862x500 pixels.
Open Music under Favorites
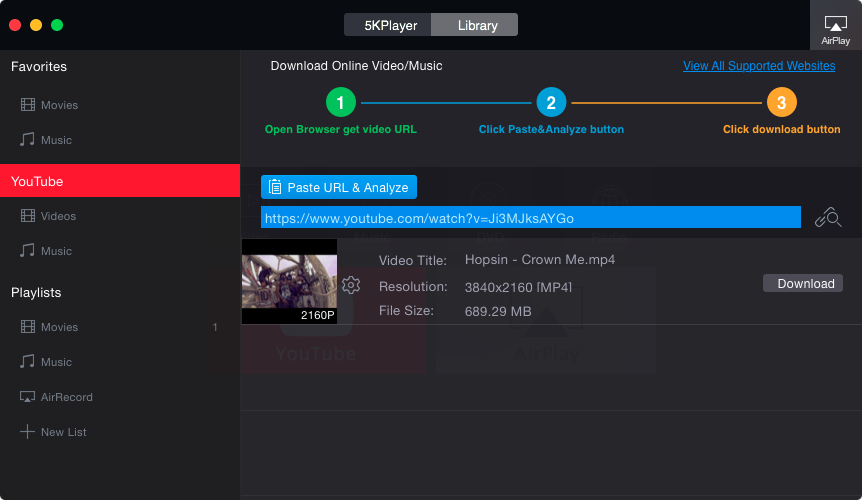56,140
